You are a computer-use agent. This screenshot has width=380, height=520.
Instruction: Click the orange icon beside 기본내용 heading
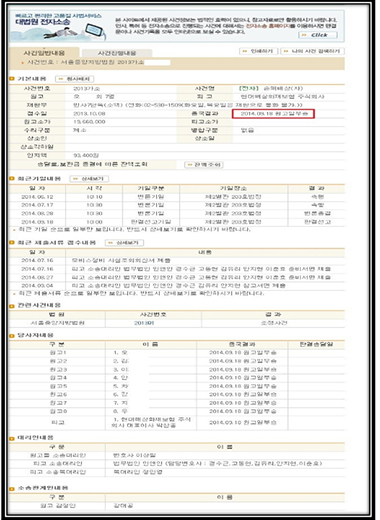[x=12, y=79]
